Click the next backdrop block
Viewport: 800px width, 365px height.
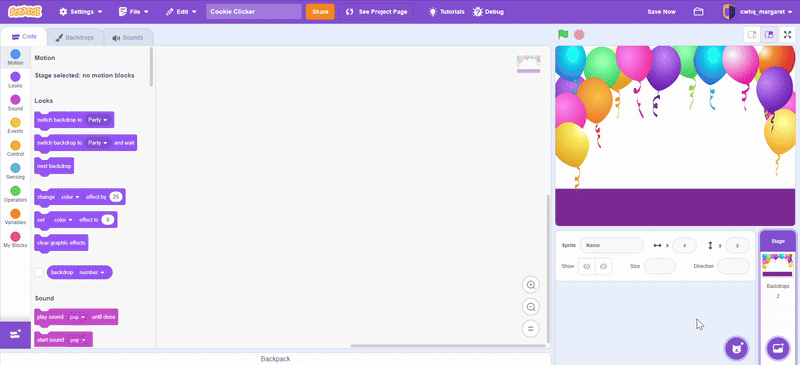pos(54,166)
